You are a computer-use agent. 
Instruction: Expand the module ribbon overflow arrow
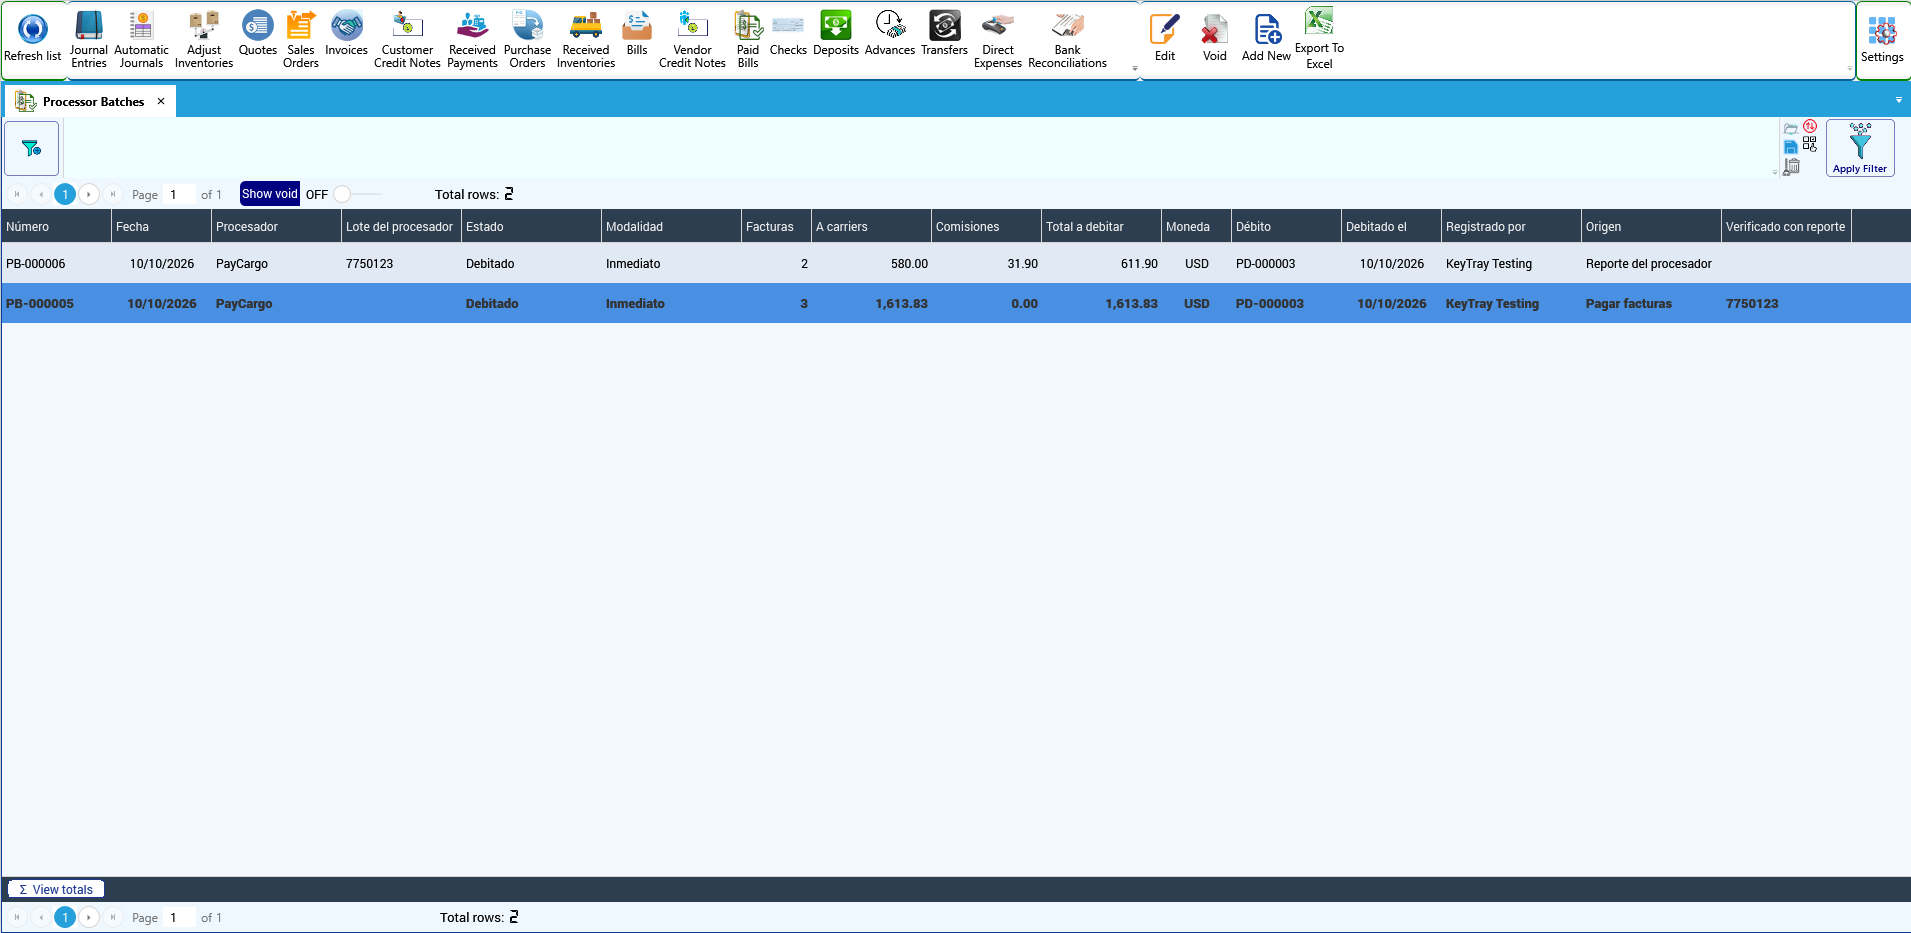coord(1135,69)
